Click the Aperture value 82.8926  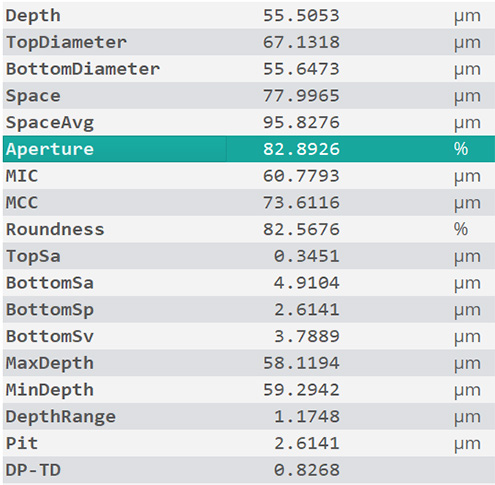(301, 149)
